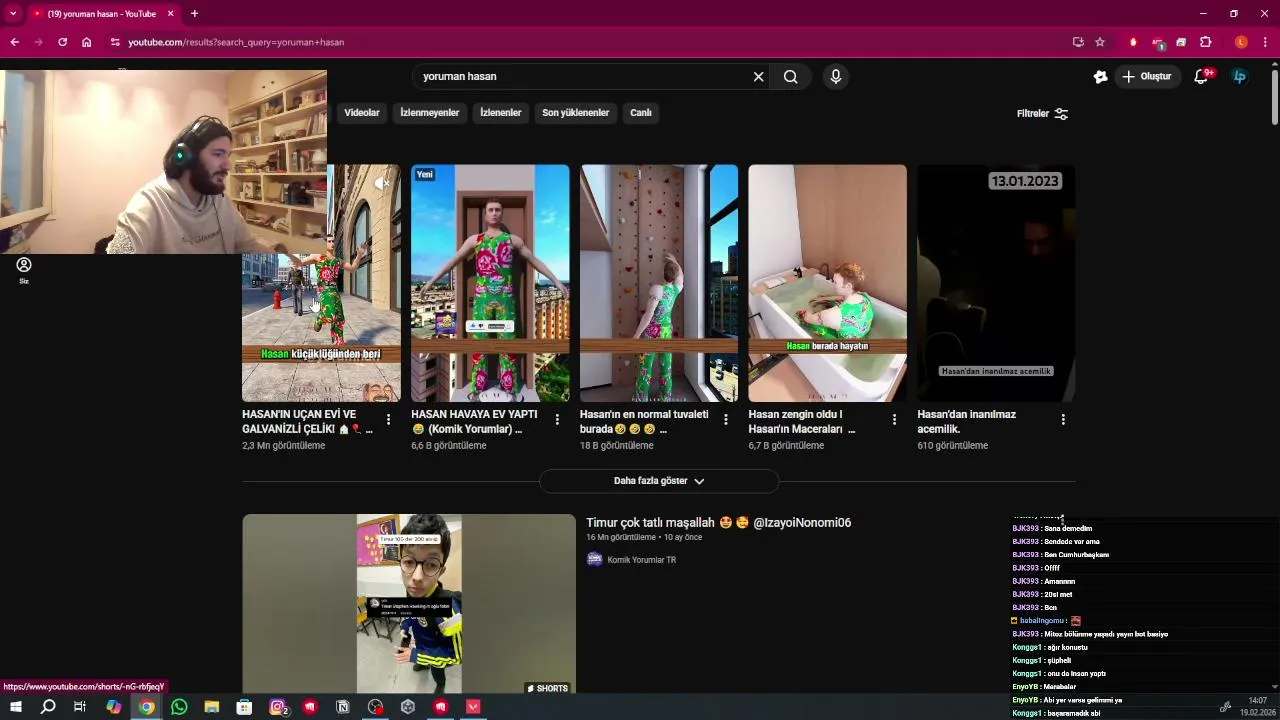Click Hasan zengin oldu ! Hasan'ın Maceraları title
Image resolution: width=1280 pixels, height=720 pixels.
point(801,421)
